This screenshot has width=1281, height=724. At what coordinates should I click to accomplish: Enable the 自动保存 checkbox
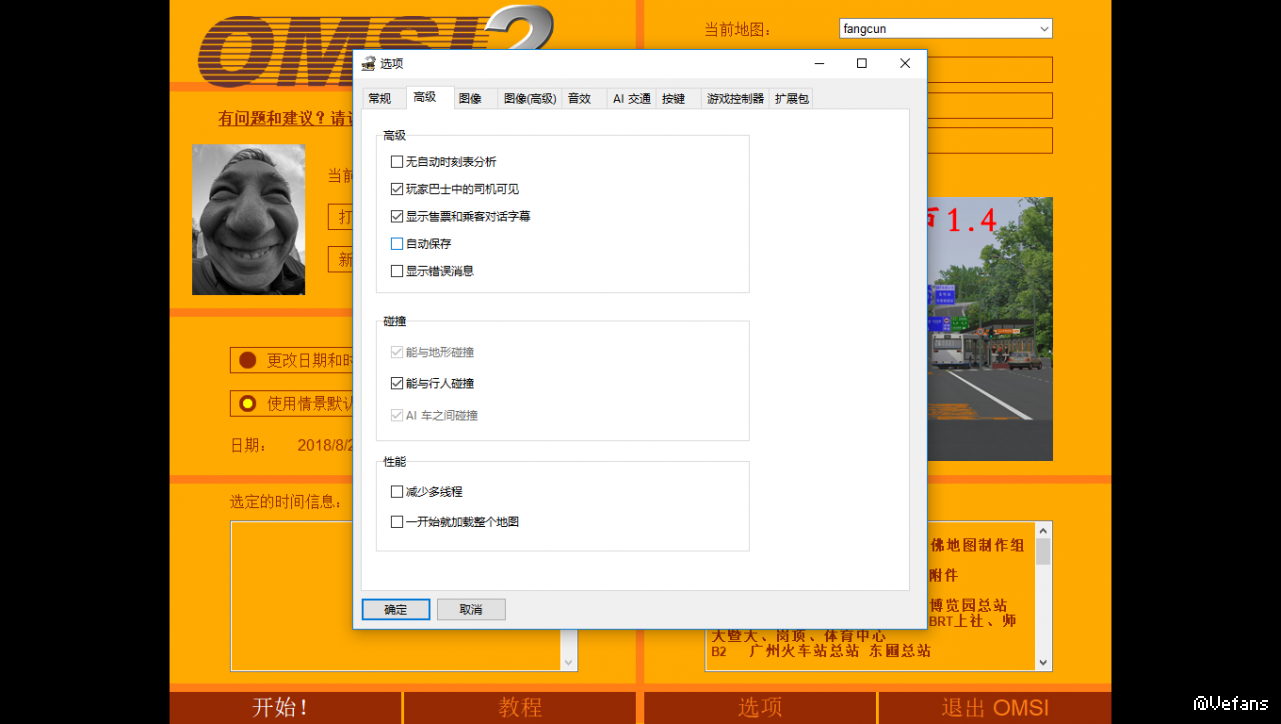[397, 244]
